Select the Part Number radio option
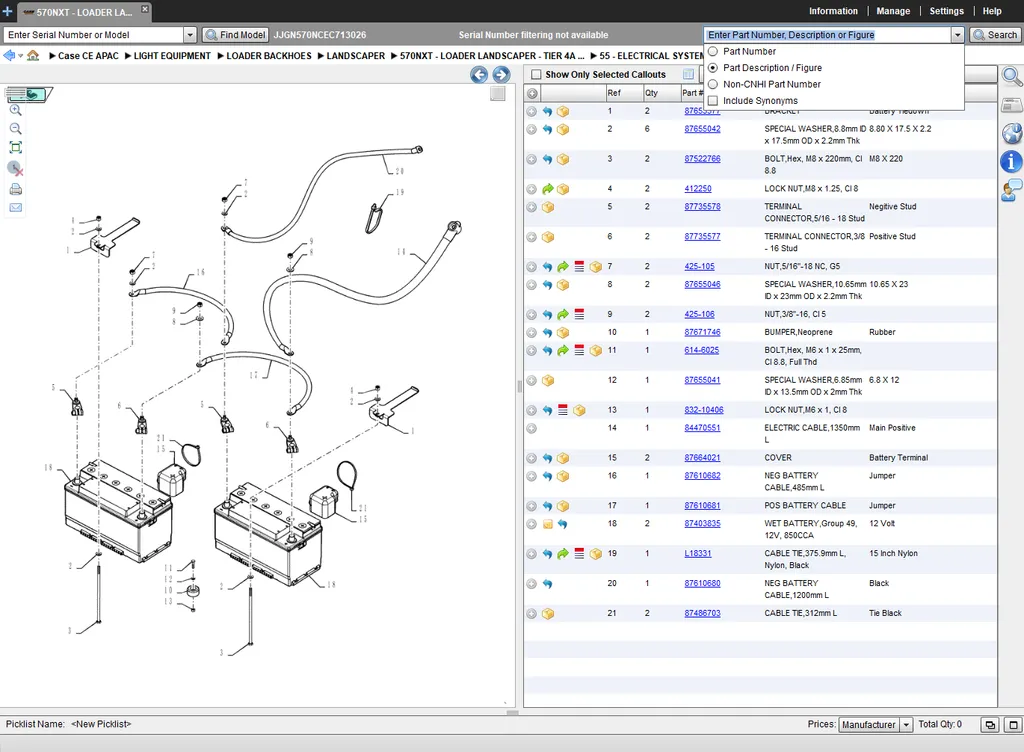Image resolution: width=1024 pixels, height=752 pixels. pyautogui.click(x=713, y=51)
